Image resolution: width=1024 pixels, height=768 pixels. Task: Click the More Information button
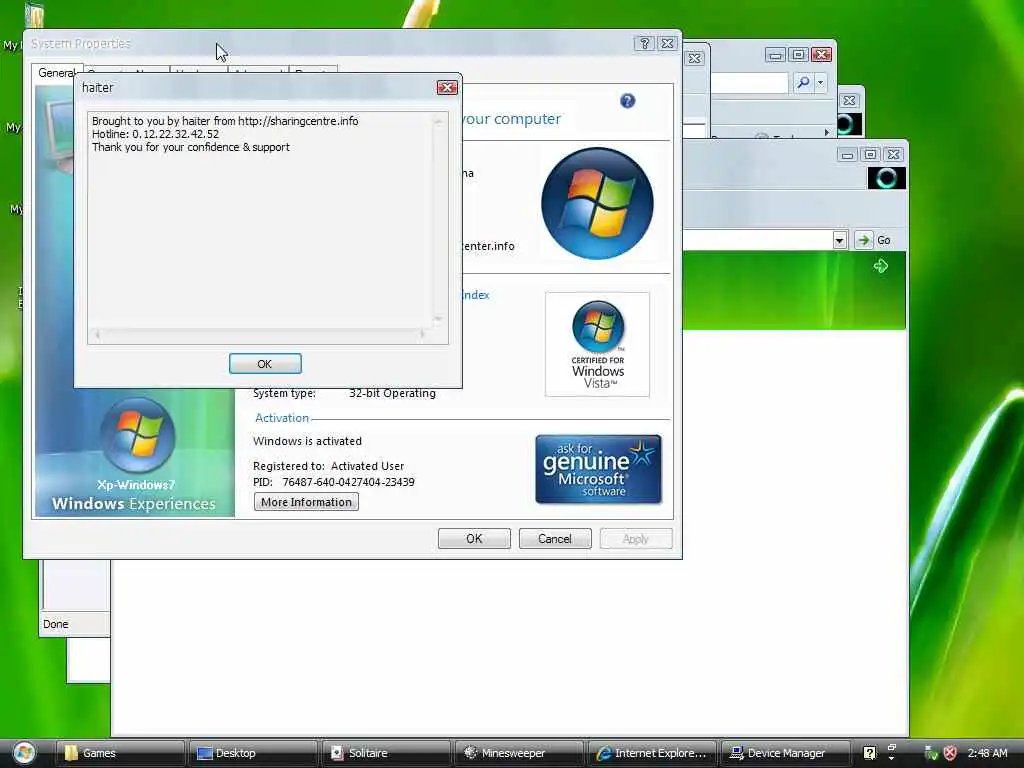click(x=306, y=502)
